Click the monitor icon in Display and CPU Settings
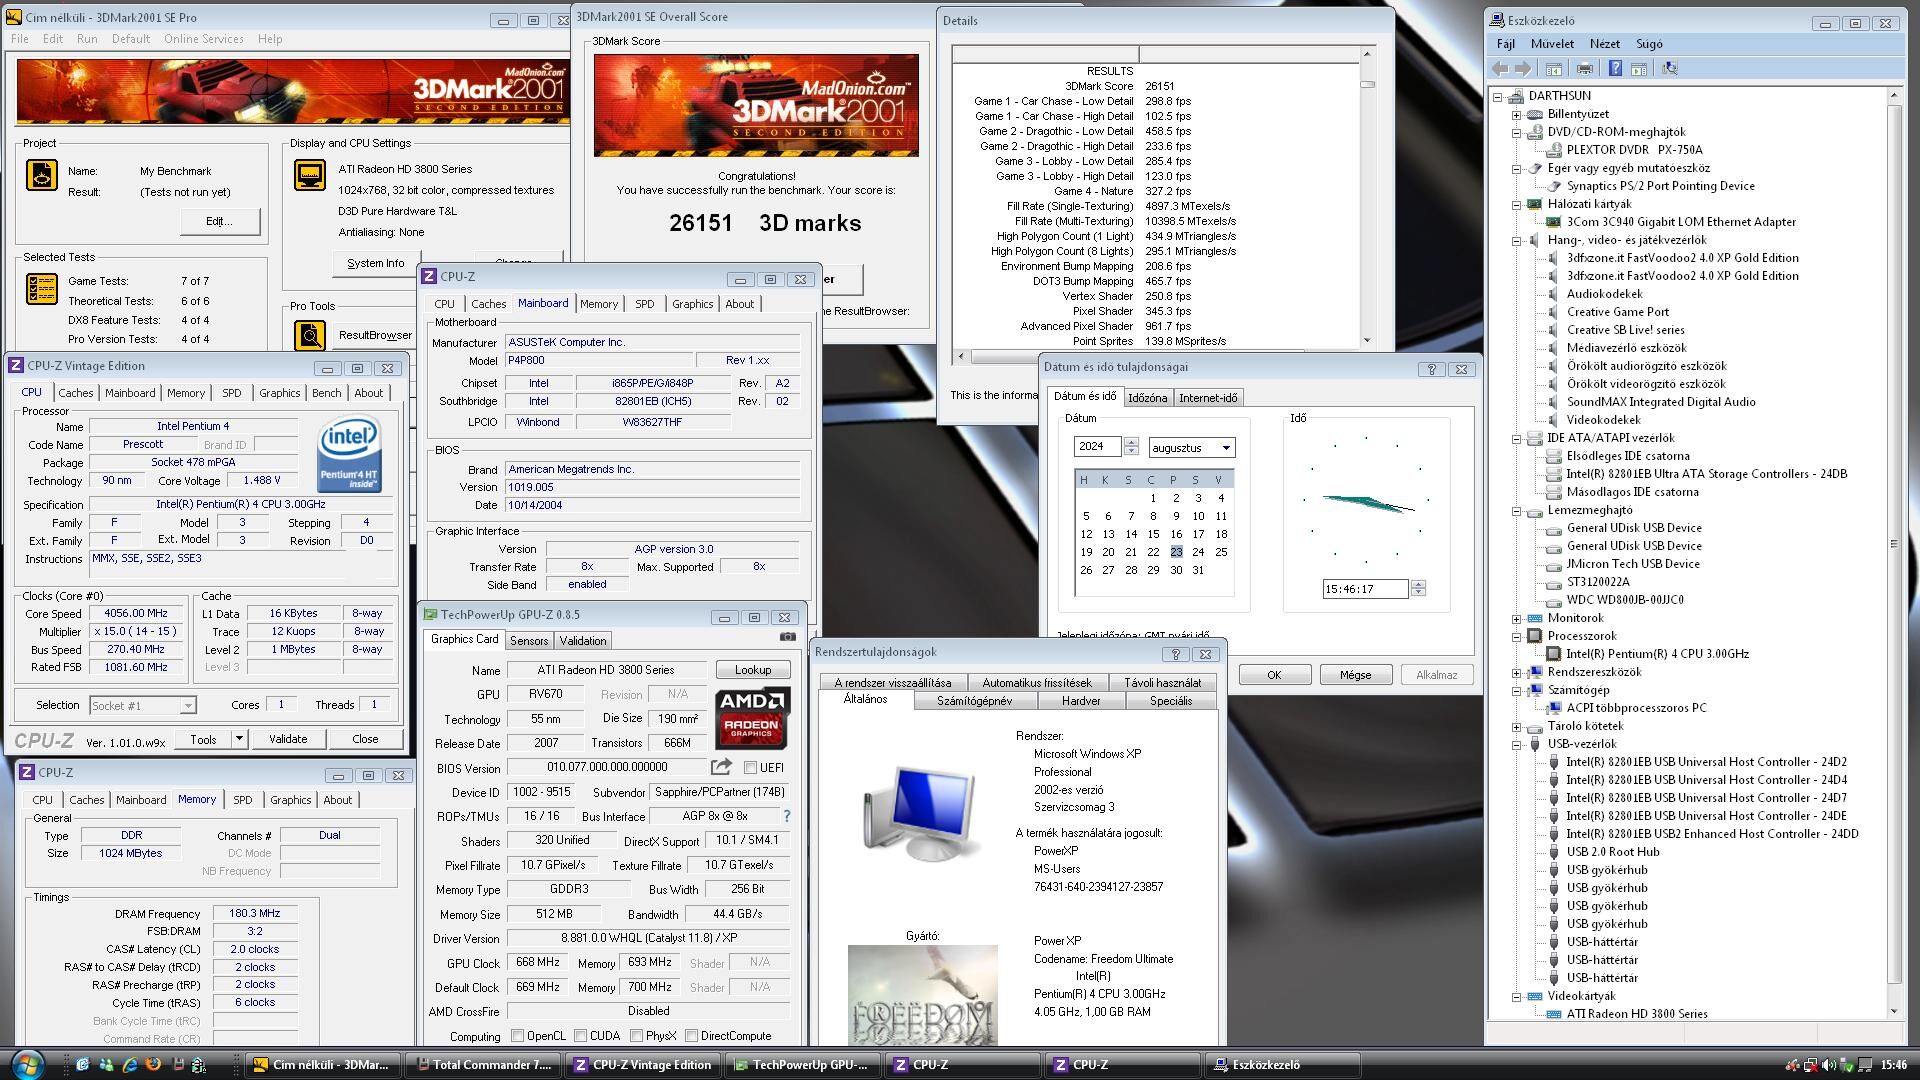The image size is (1920, 1080). [x=310, y=175]
